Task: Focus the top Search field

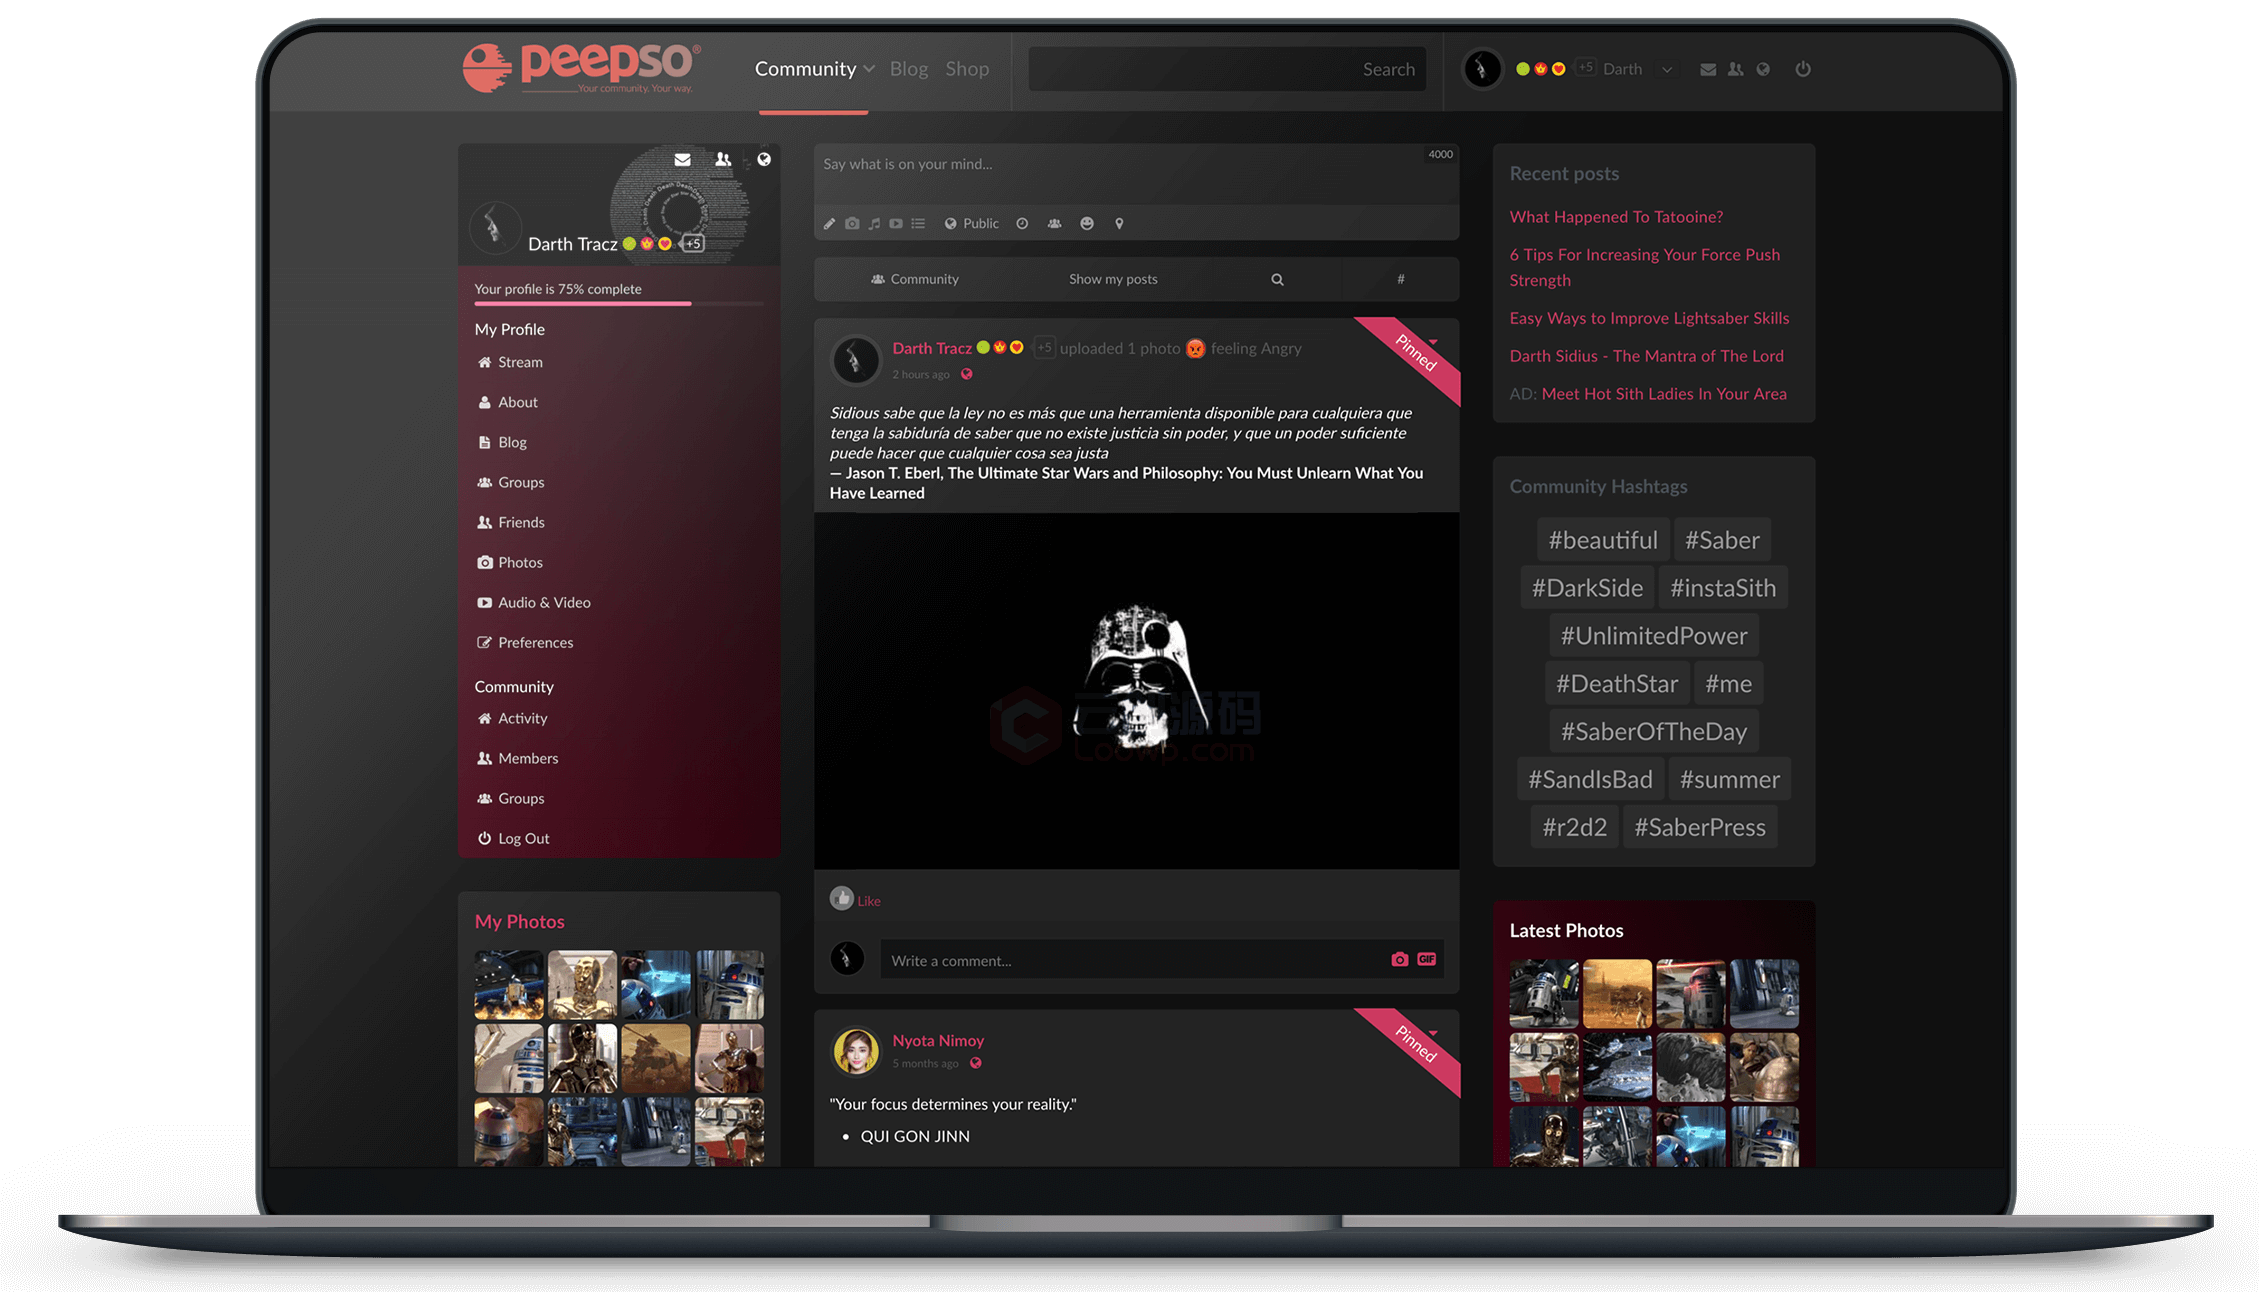Action: click(1227, 69)
